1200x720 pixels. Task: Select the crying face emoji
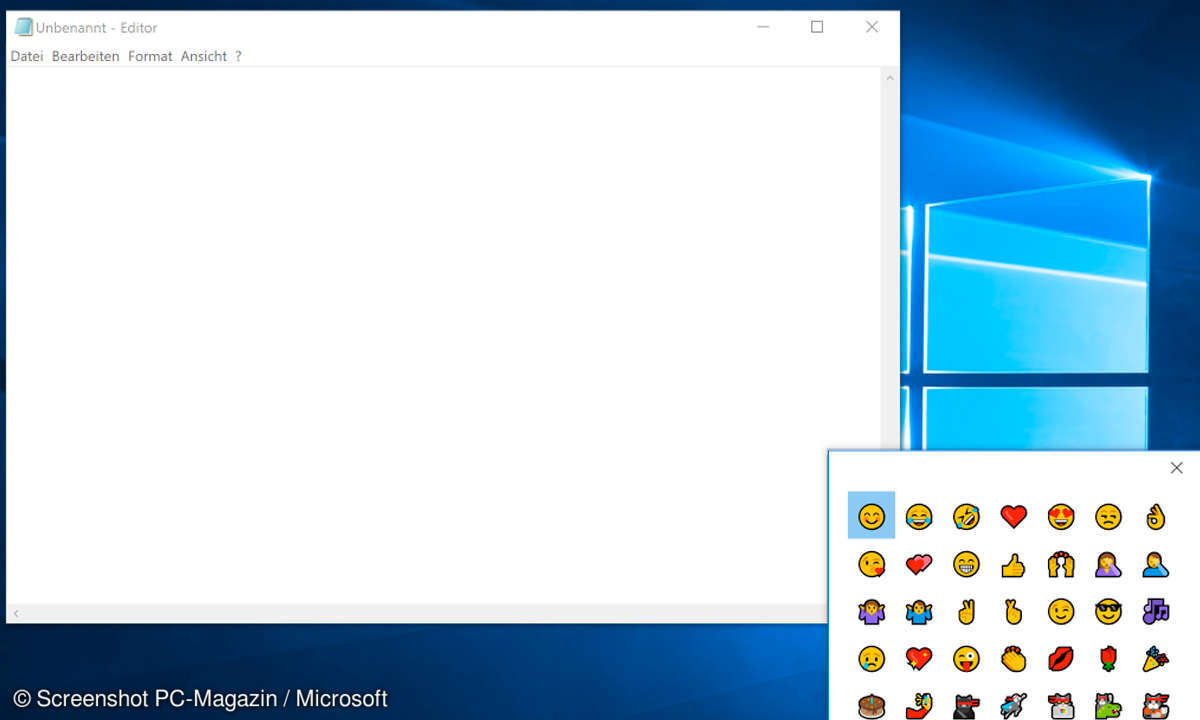tap(871, 658)
